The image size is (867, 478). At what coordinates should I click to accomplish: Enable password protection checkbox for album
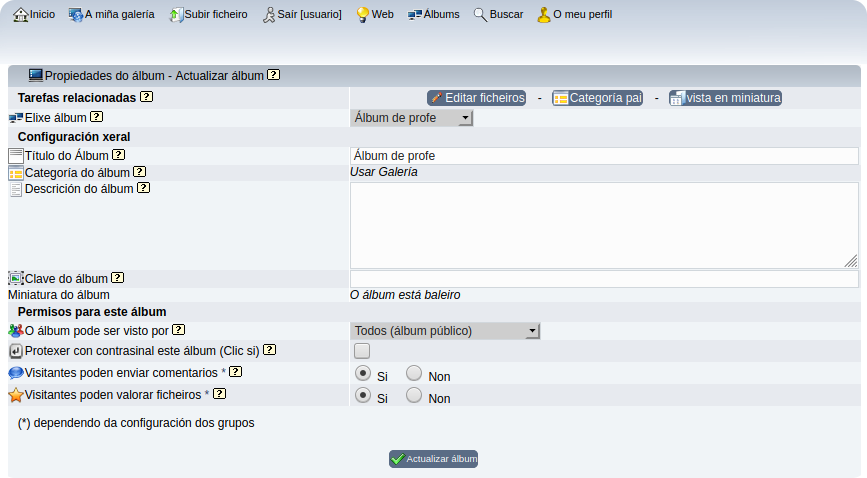tap(362, 350)
